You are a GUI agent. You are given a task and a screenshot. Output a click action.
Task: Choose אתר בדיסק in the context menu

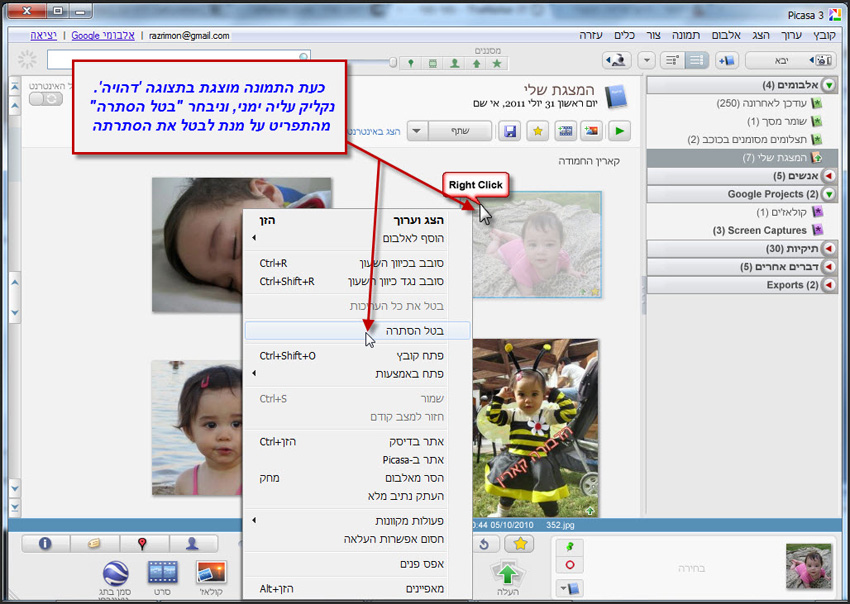click(358, 442)
